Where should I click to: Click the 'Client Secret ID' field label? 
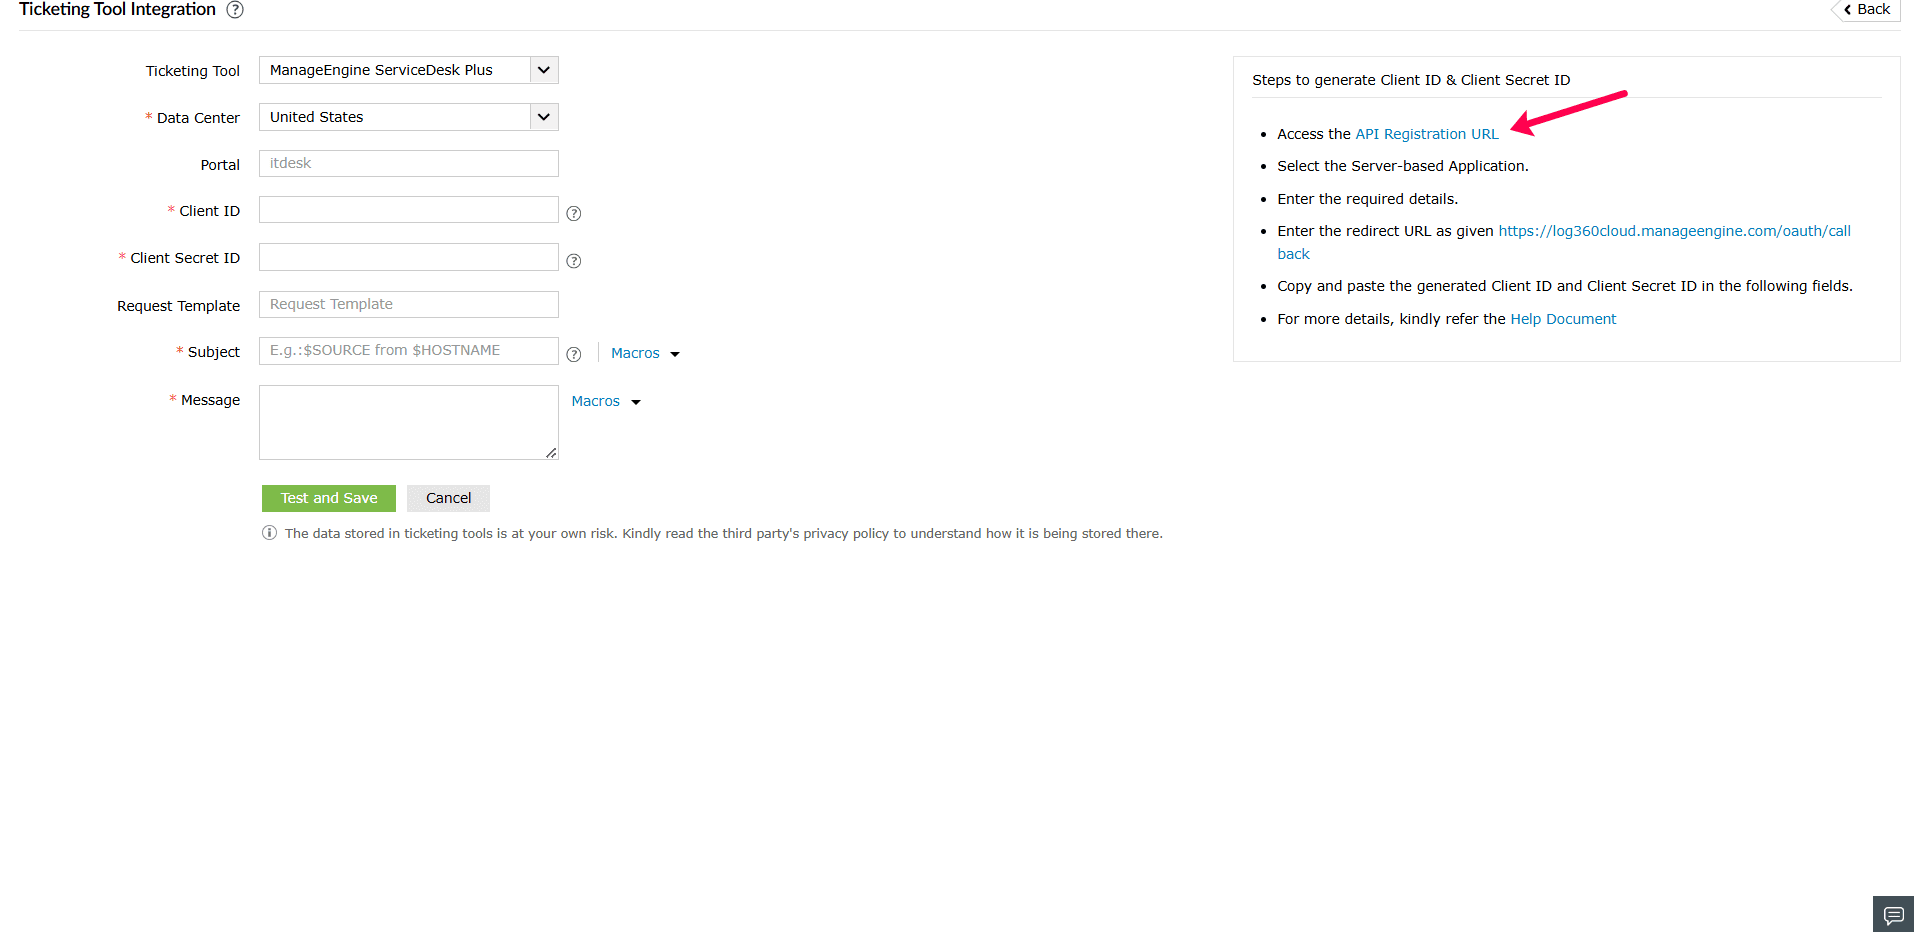[x=185, y=258]
